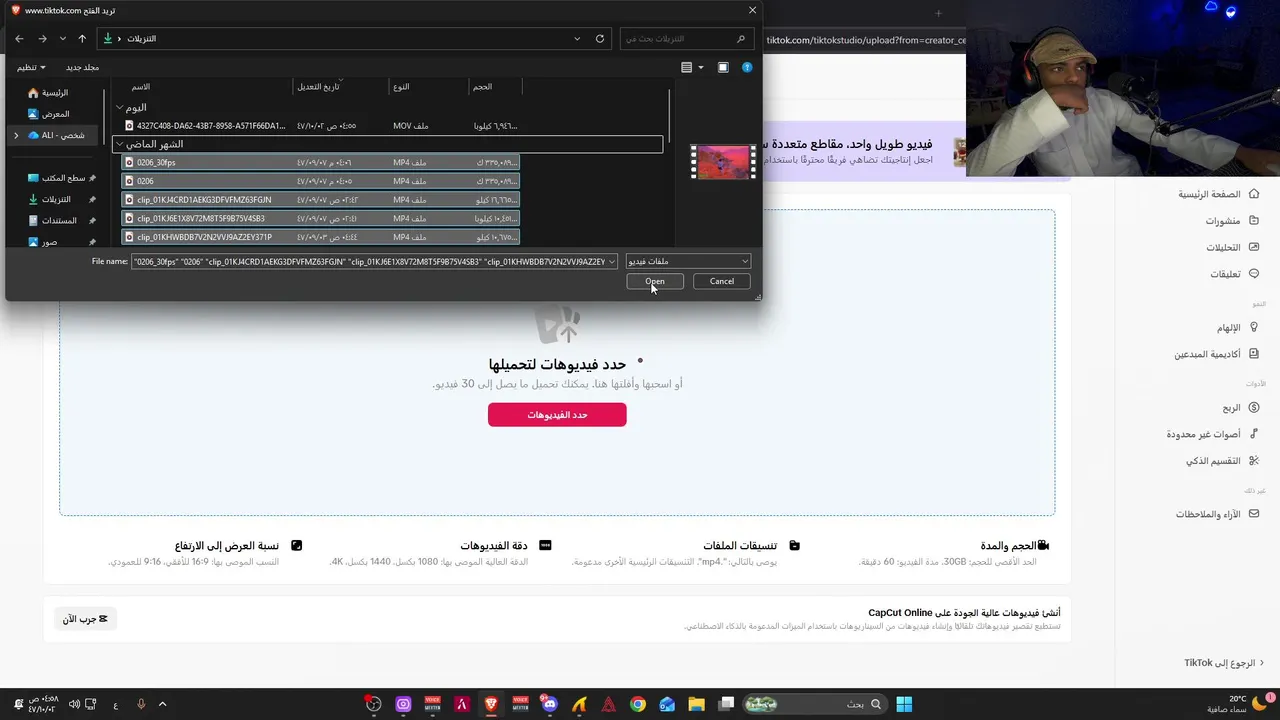Expand the File name history dropdown

pos(612,261)
